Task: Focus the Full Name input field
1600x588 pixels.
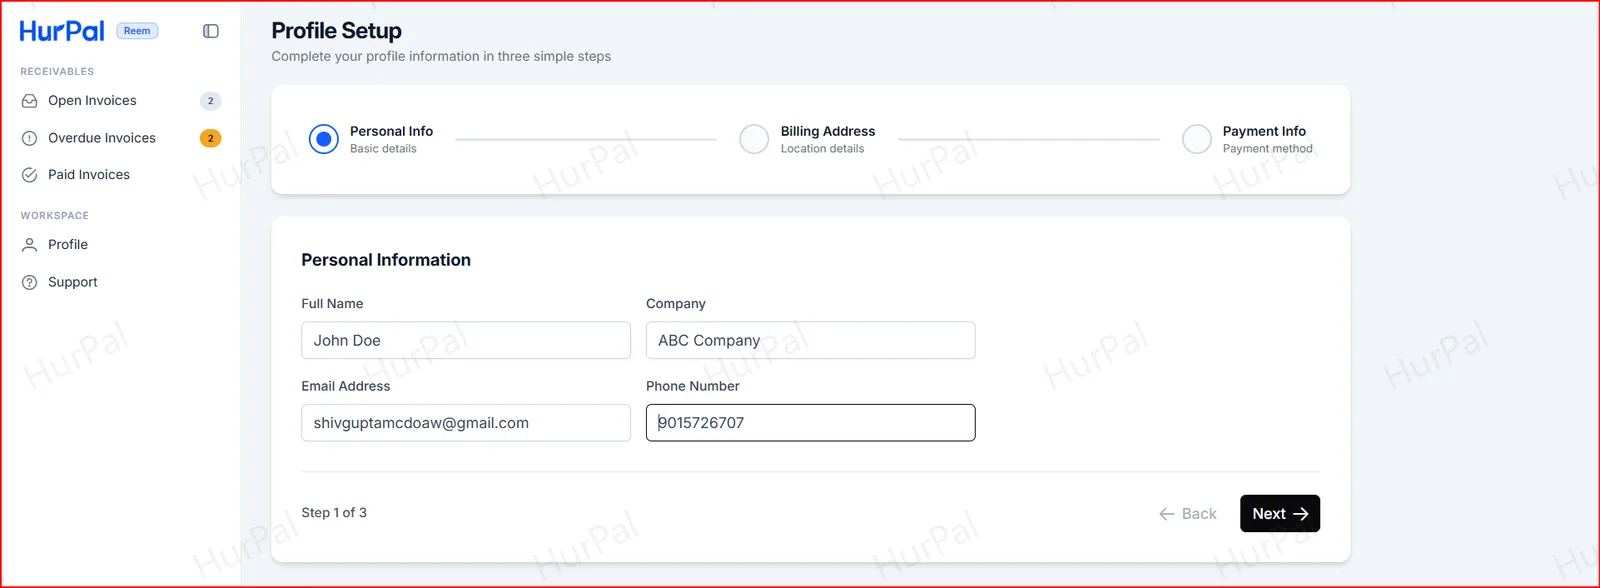Action: point(466,340)
